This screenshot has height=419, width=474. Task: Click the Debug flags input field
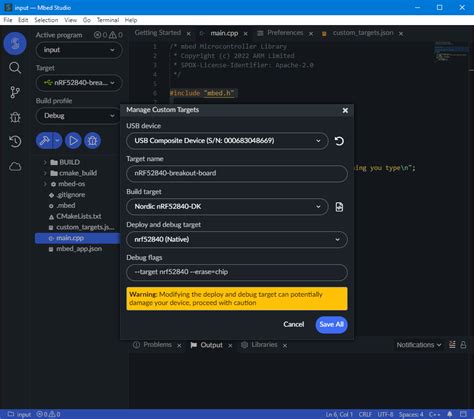coord(237,272)
